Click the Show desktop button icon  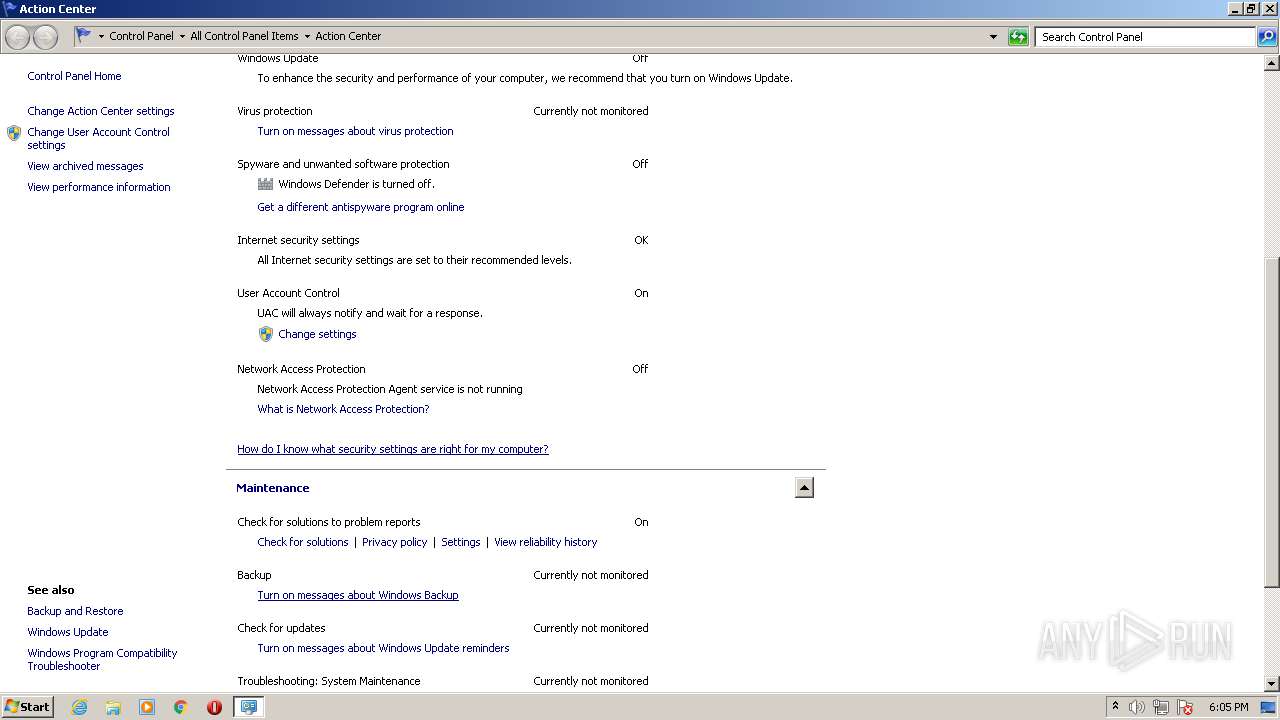[x=1268, y=707]
